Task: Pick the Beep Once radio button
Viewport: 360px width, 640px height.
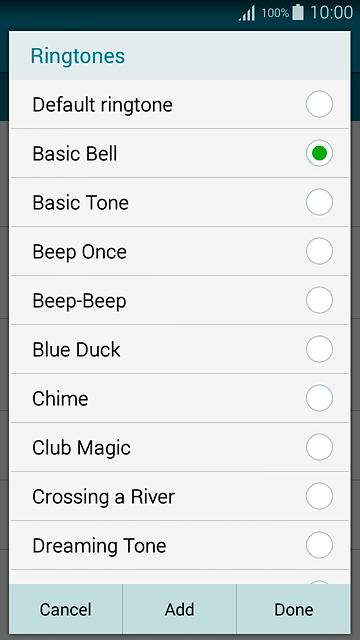Action: 319,251
